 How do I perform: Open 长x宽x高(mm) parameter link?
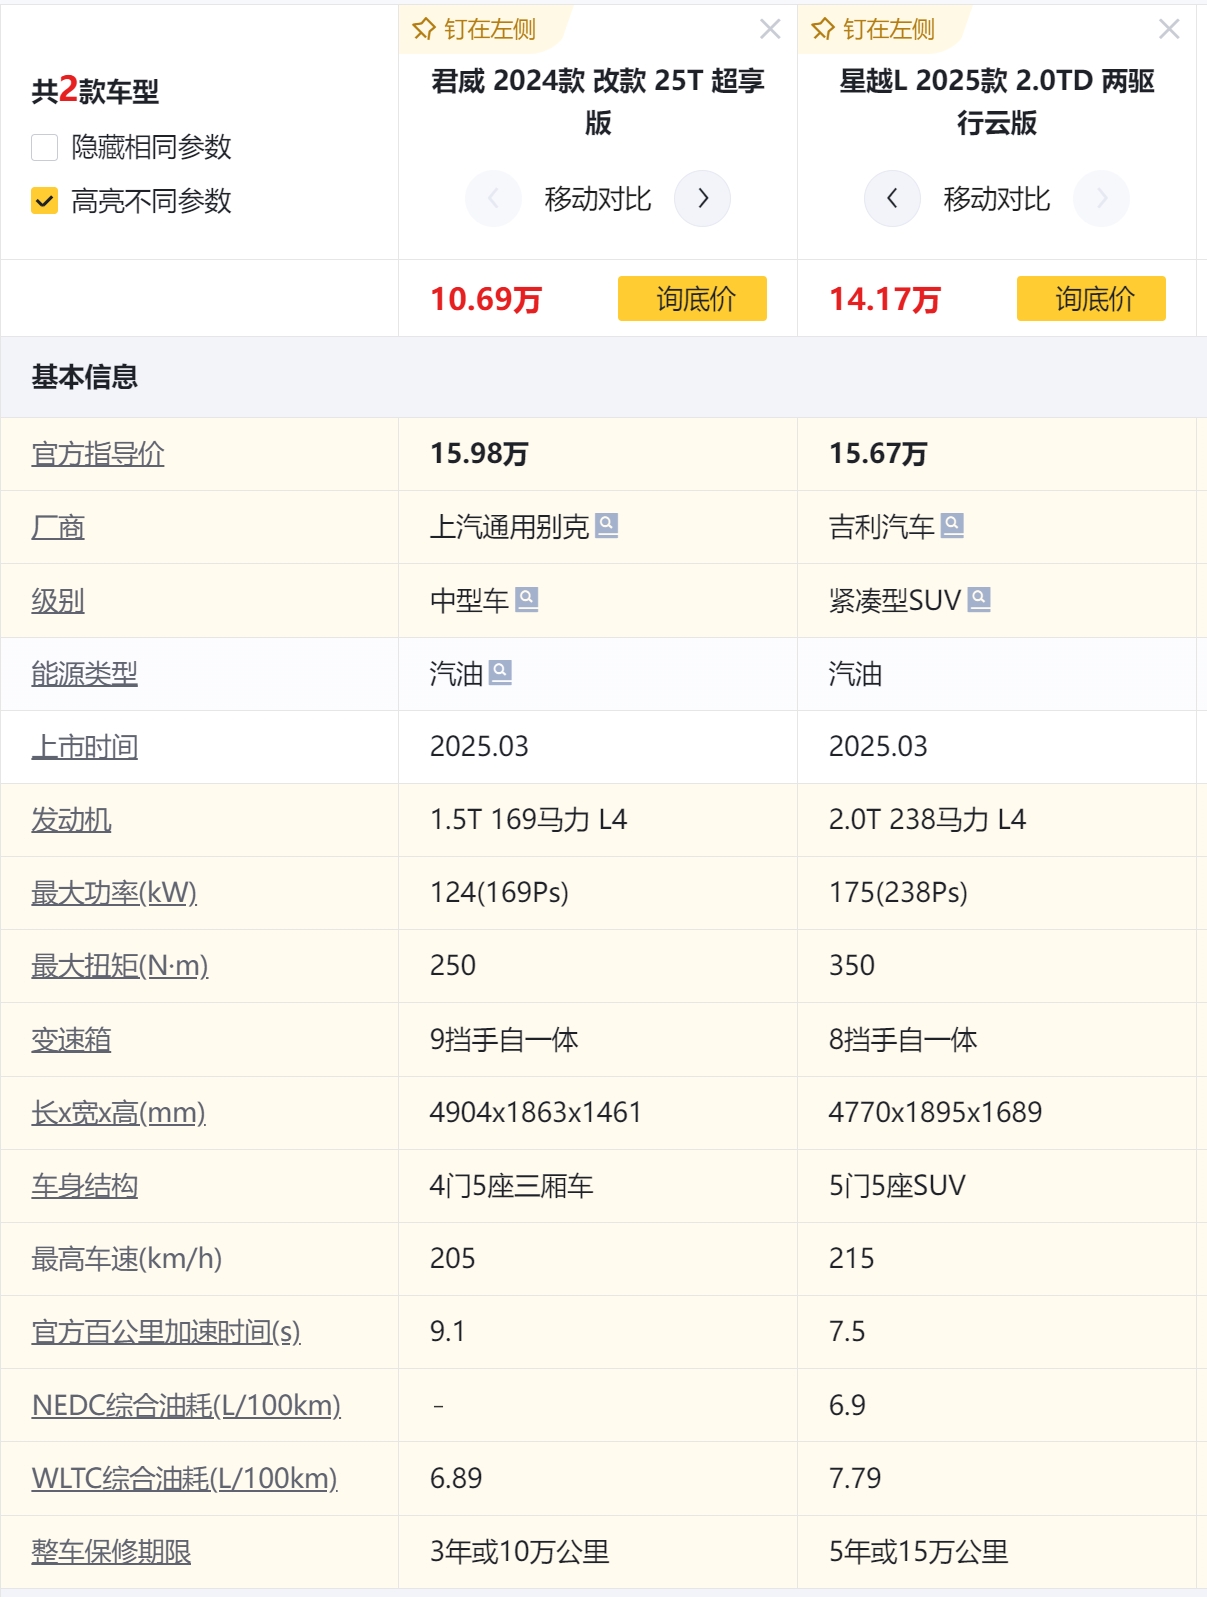tap(118, 1113)
